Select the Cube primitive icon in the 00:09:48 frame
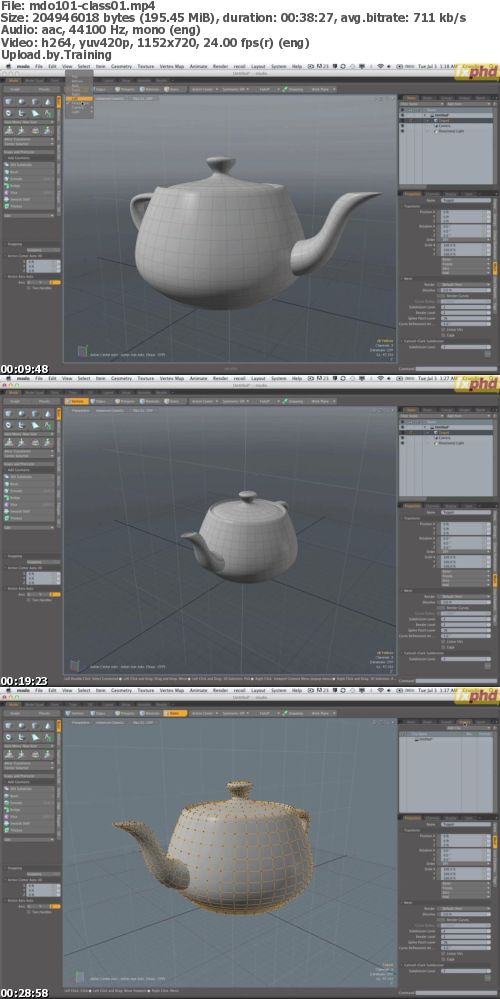 (9, 102)
